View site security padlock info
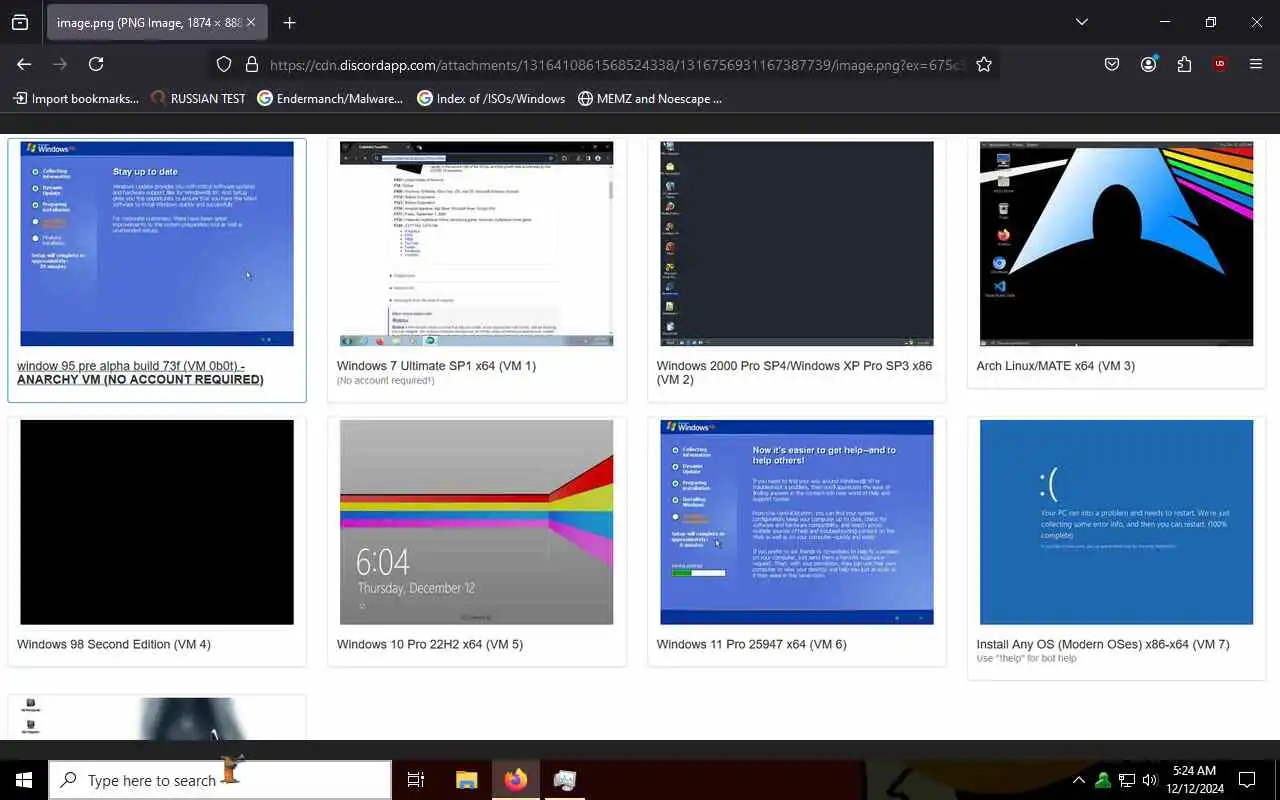 251,64
